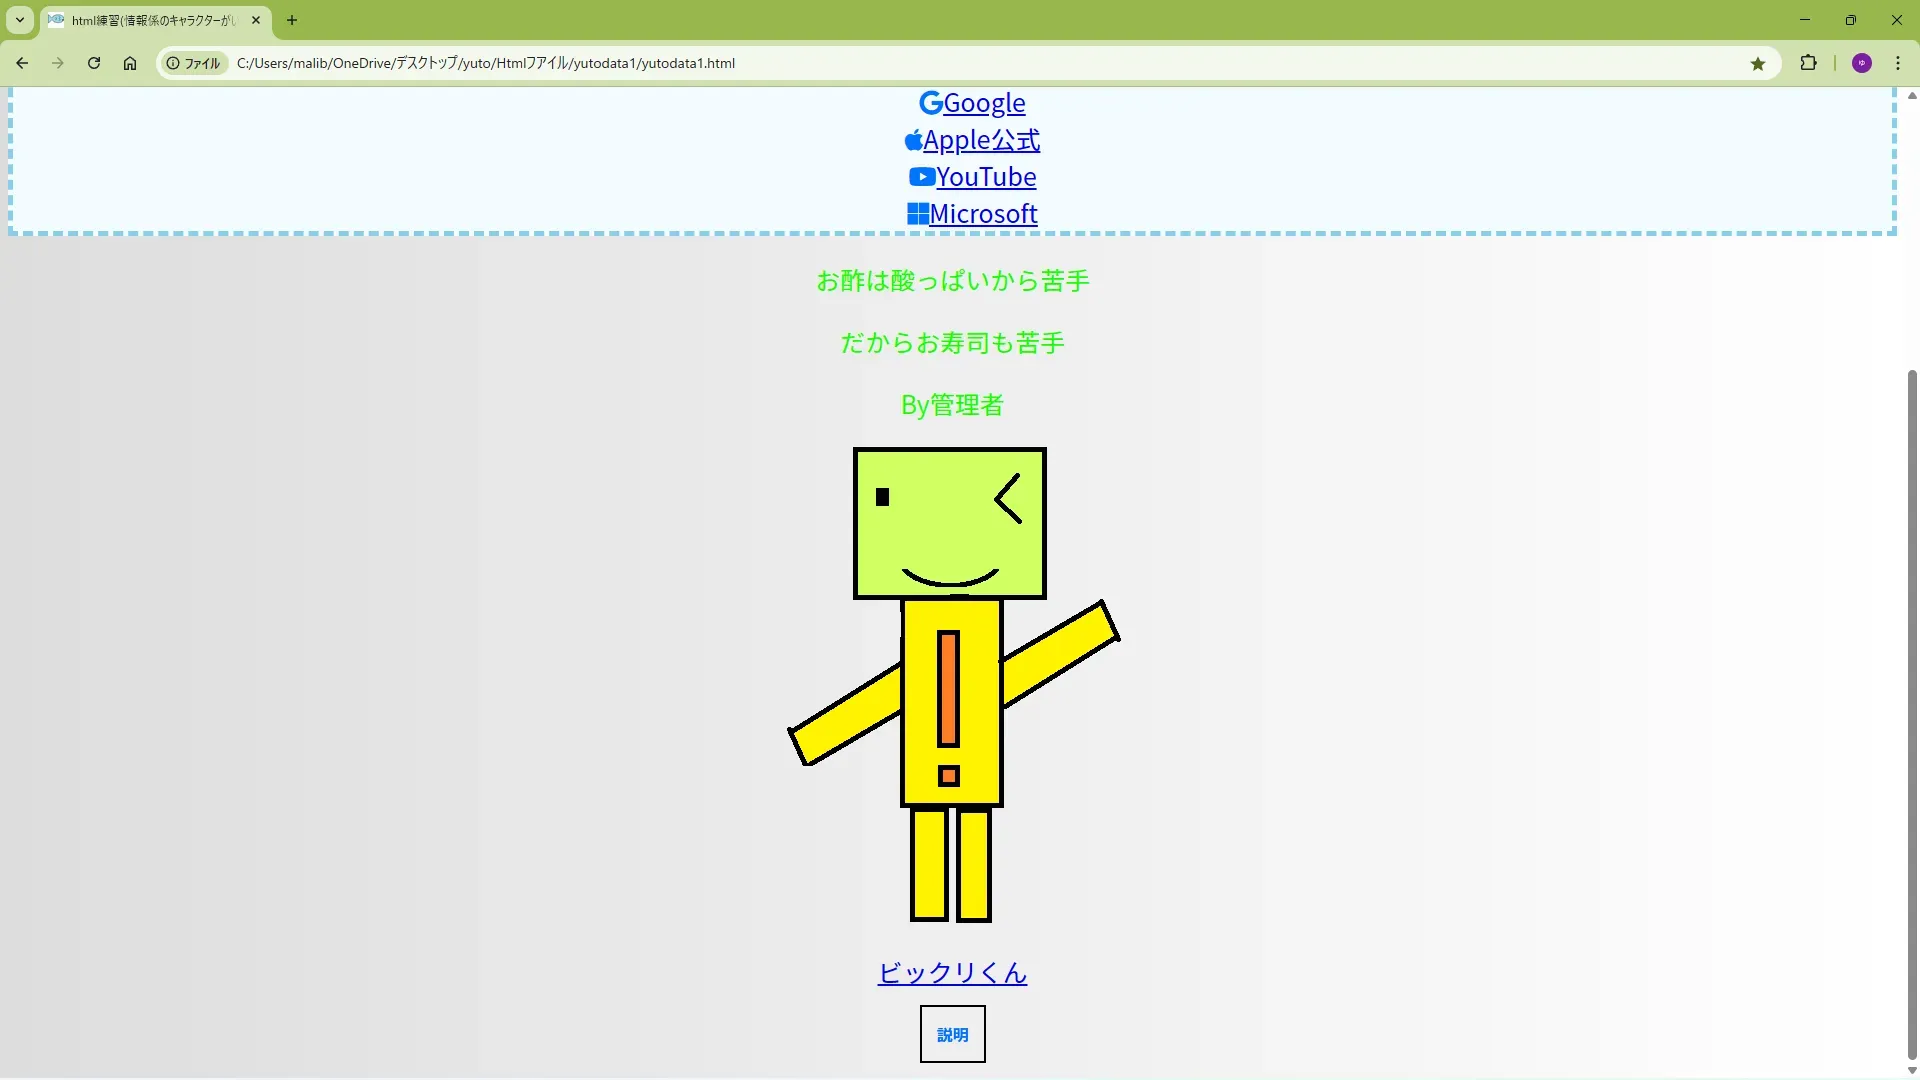Image resolution: width=1920 pixels, height=1080 pixels.
Task: Go to the home page icon
Action: [130, 63]
